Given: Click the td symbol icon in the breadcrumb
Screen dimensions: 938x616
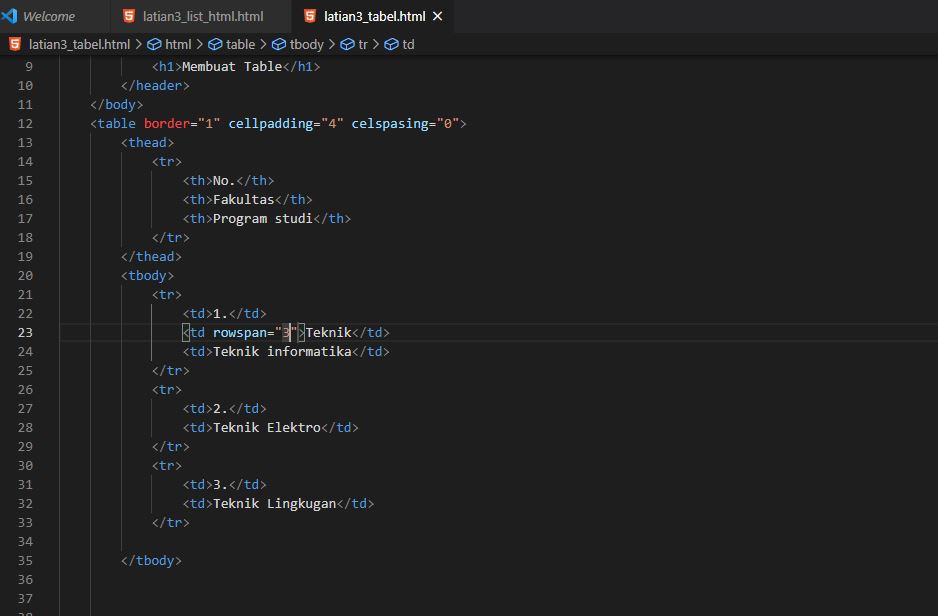Looking at the screenshot, I should point(391,44).
